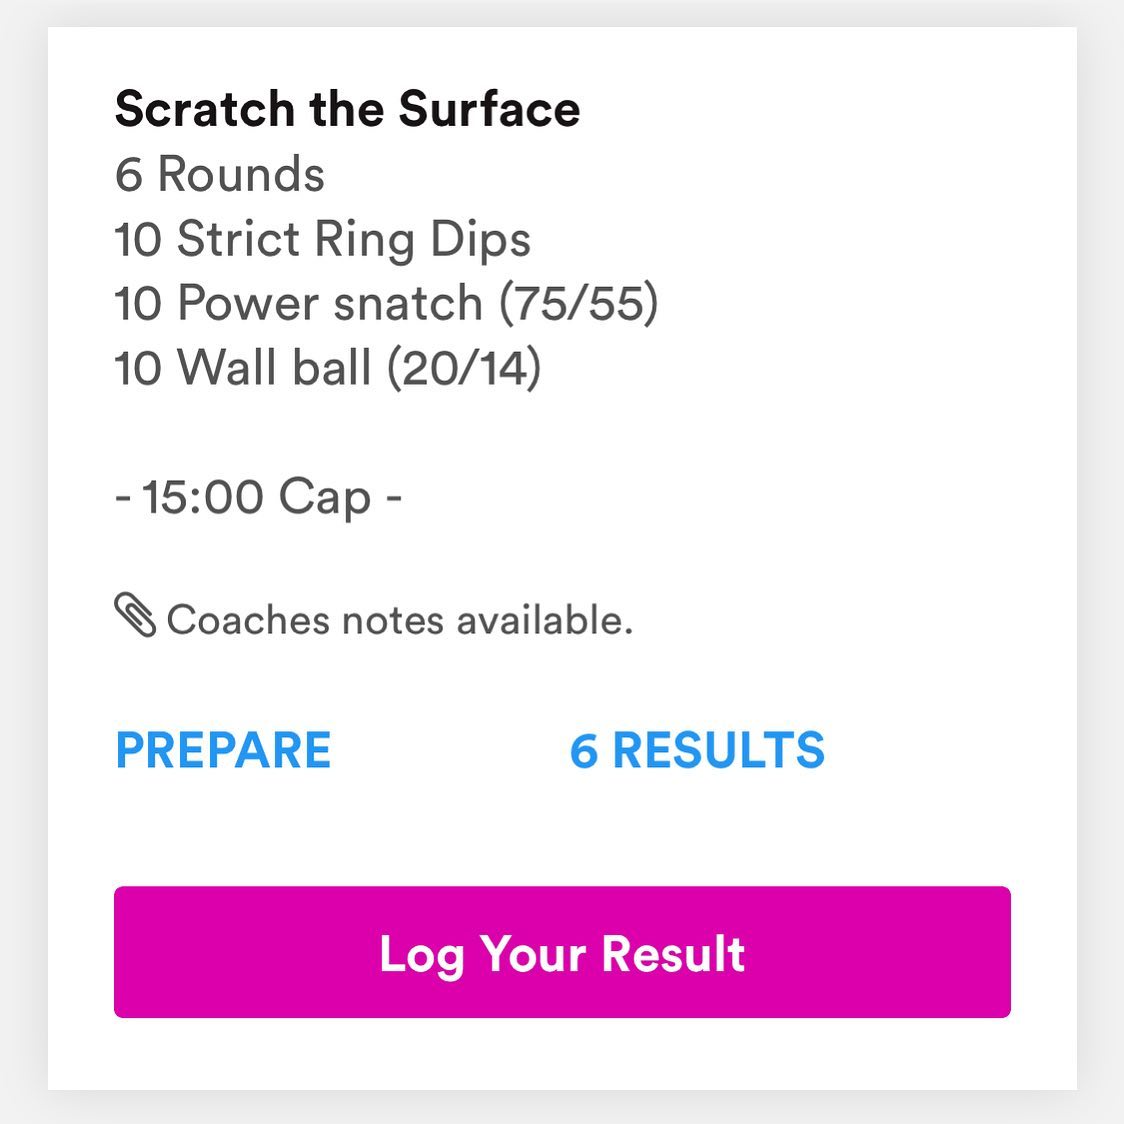Image resolution: width=1124 pixels, height=1124 pixels.
Task: Click the word 'Surface' in the title
Action: [x=489, y=109]
